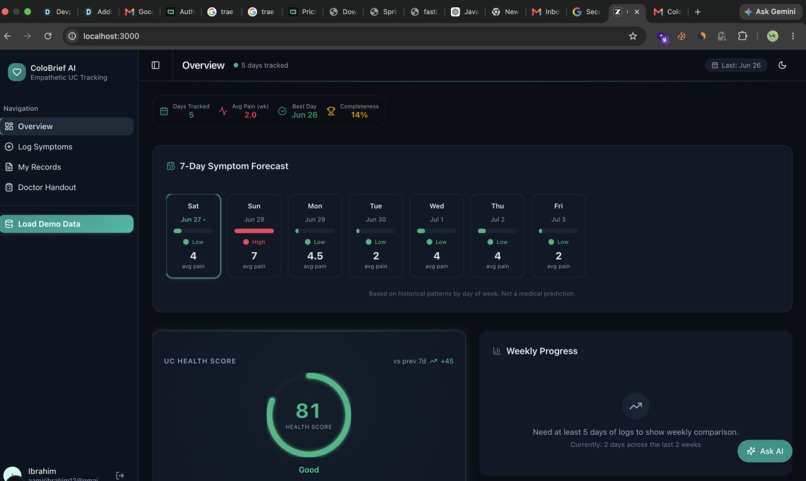Click the Overview page heading
The width and height of the screenshot is (806, 481).
203,65
